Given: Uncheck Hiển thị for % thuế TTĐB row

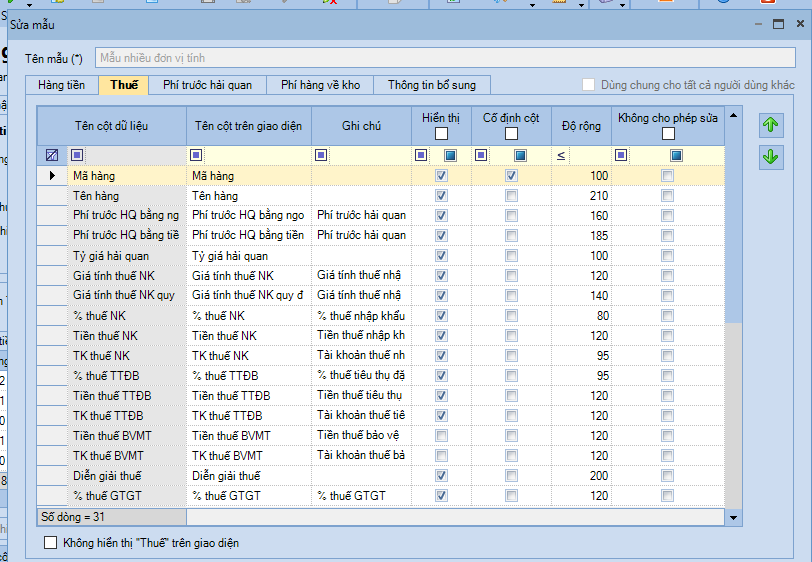Looking at the screenshot, I should [441, 376].
